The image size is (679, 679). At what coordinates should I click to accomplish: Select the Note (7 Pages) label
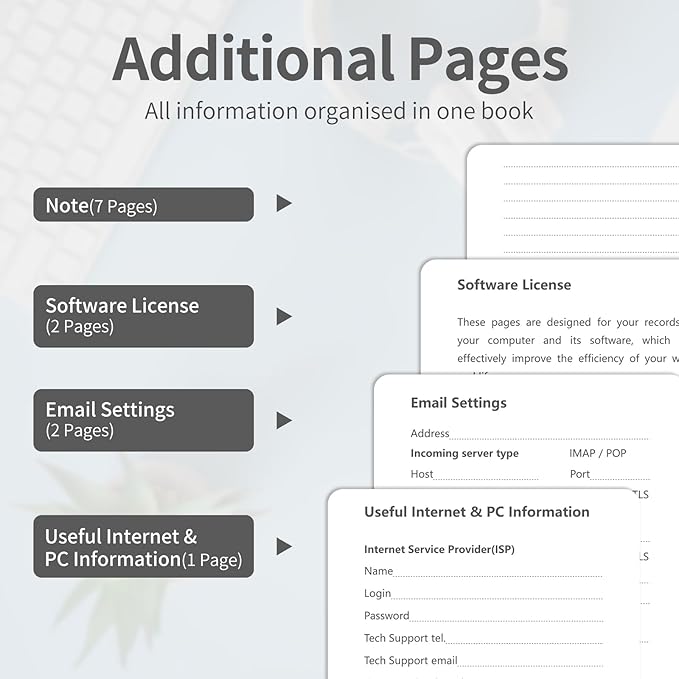pos(143,205)
